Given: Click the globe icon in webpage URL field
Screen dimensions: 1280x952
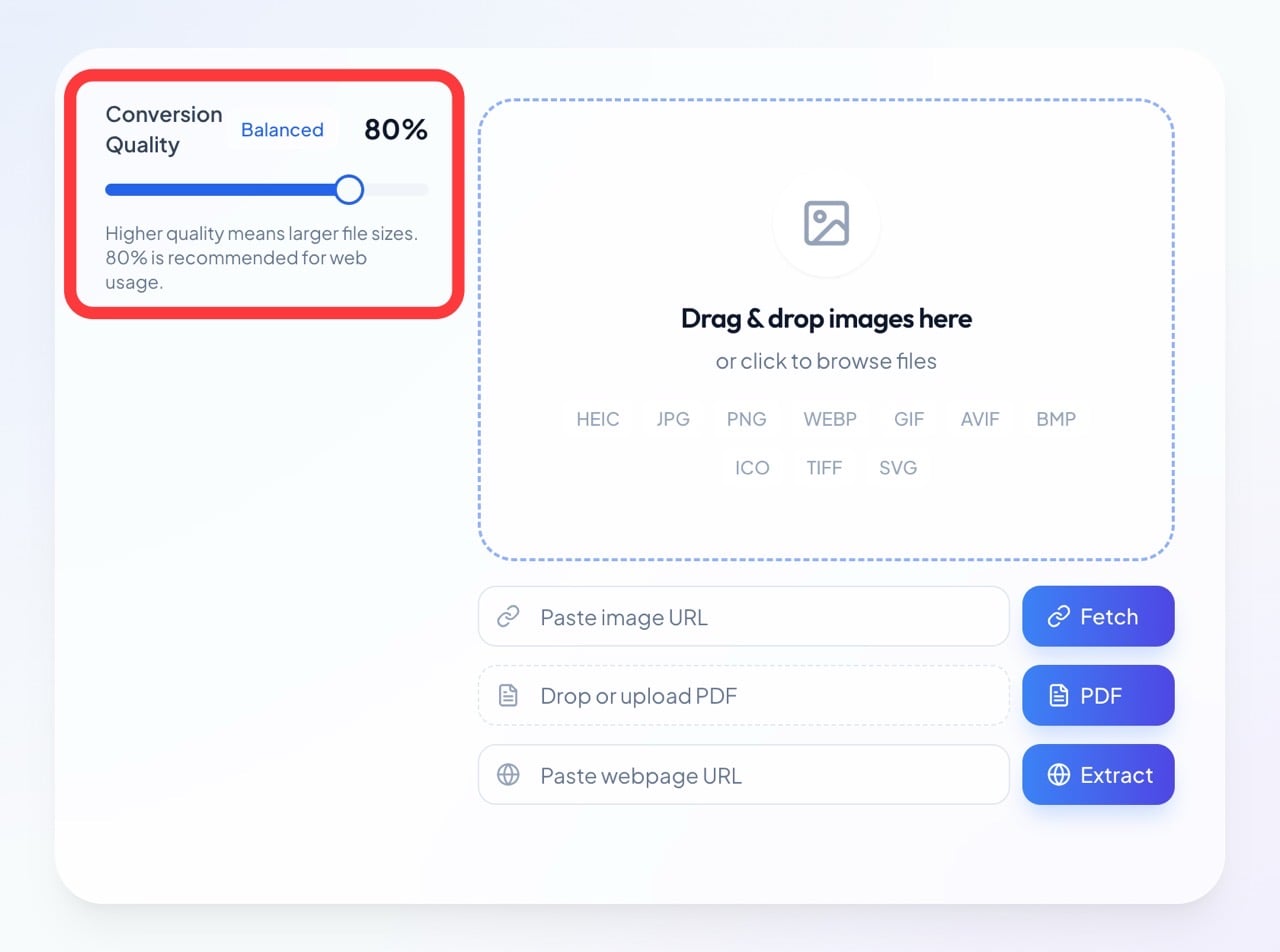Looking at the screenshot, I should tap(508, 775).
